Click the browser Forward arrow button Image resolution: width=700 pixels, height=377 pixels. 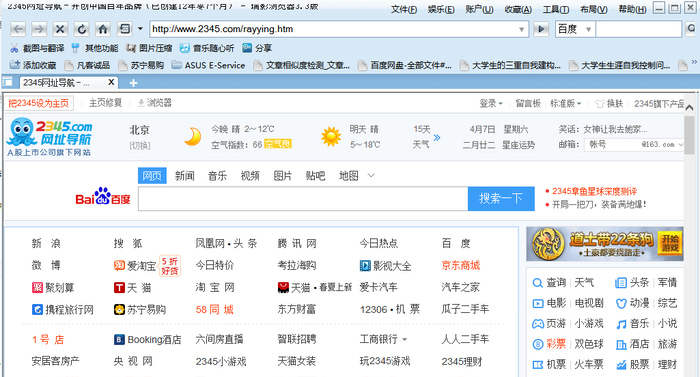(39, 29)
